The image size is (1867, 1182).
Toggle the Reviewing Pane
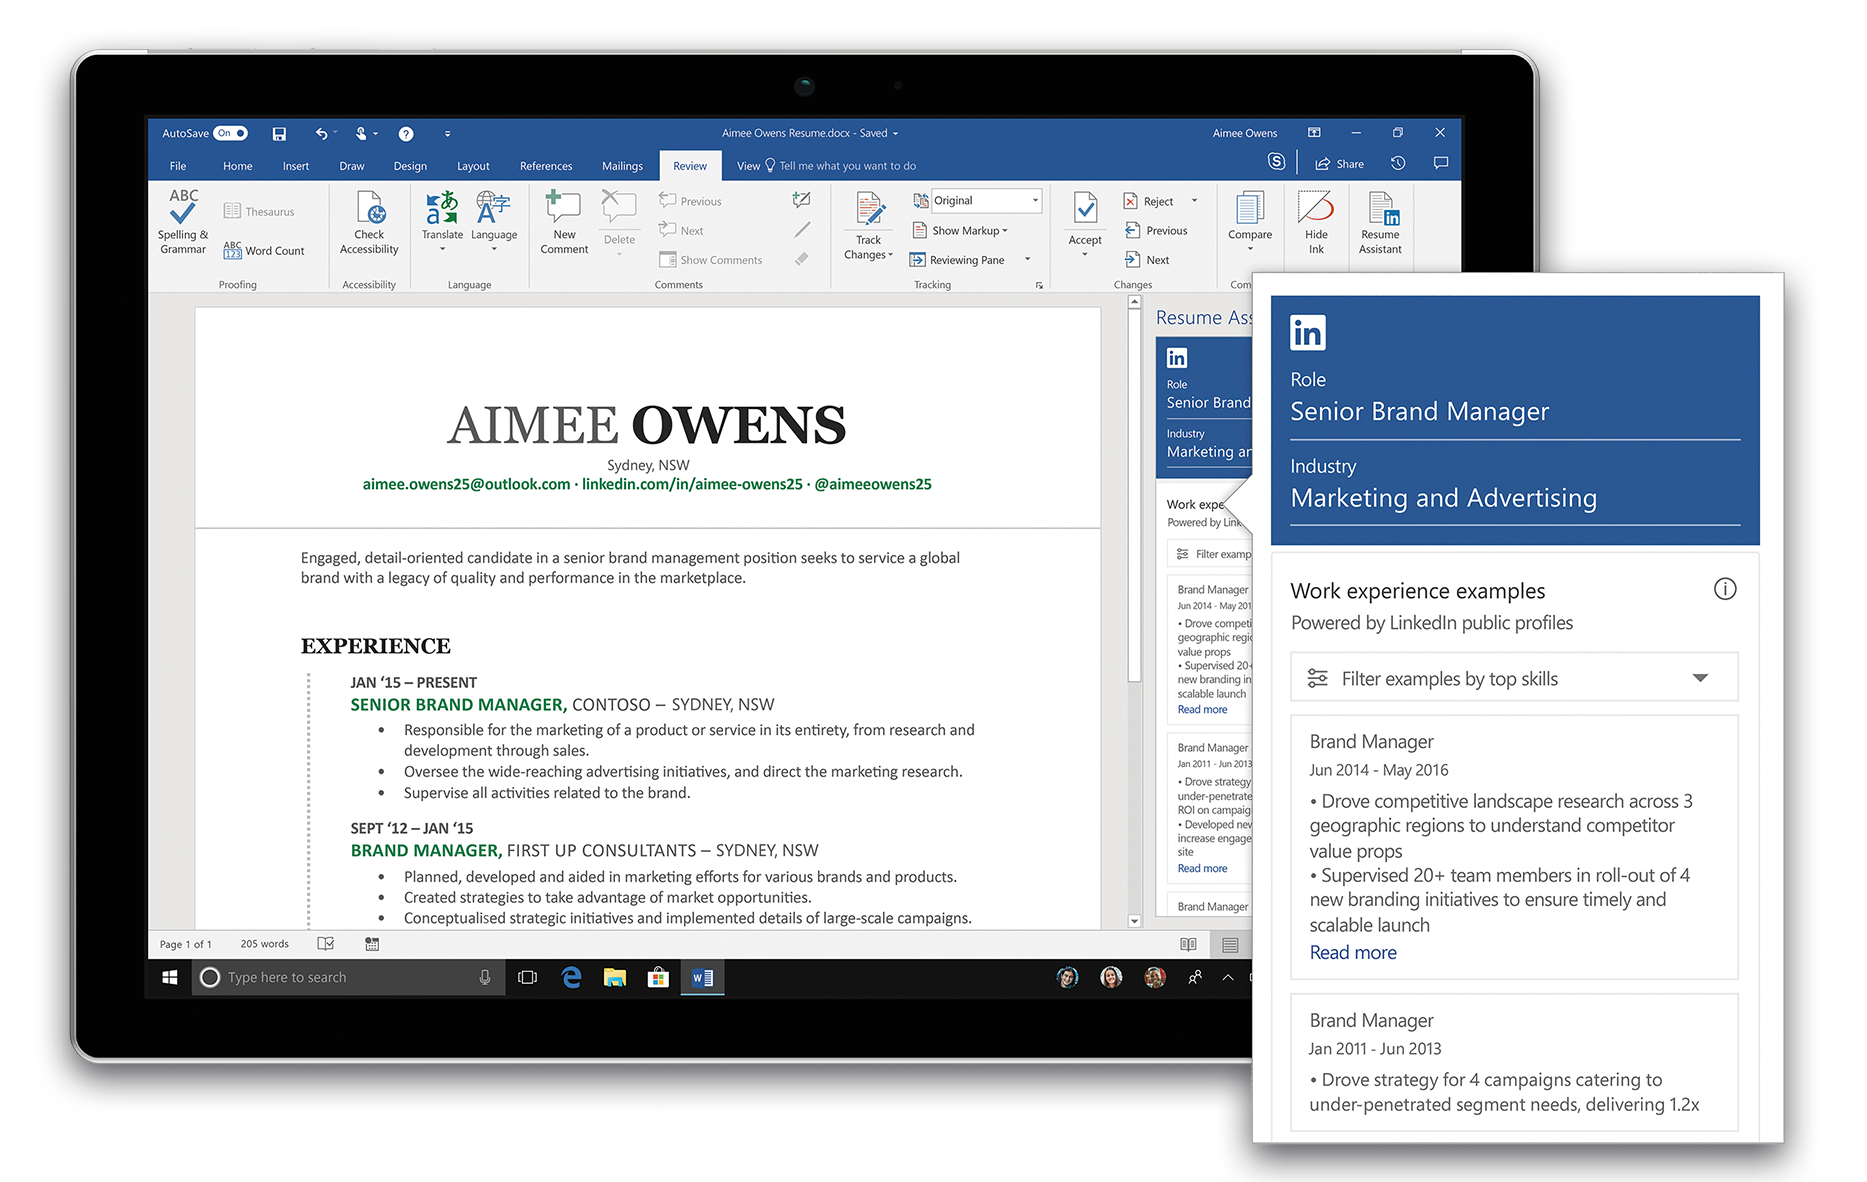(957, 260)
